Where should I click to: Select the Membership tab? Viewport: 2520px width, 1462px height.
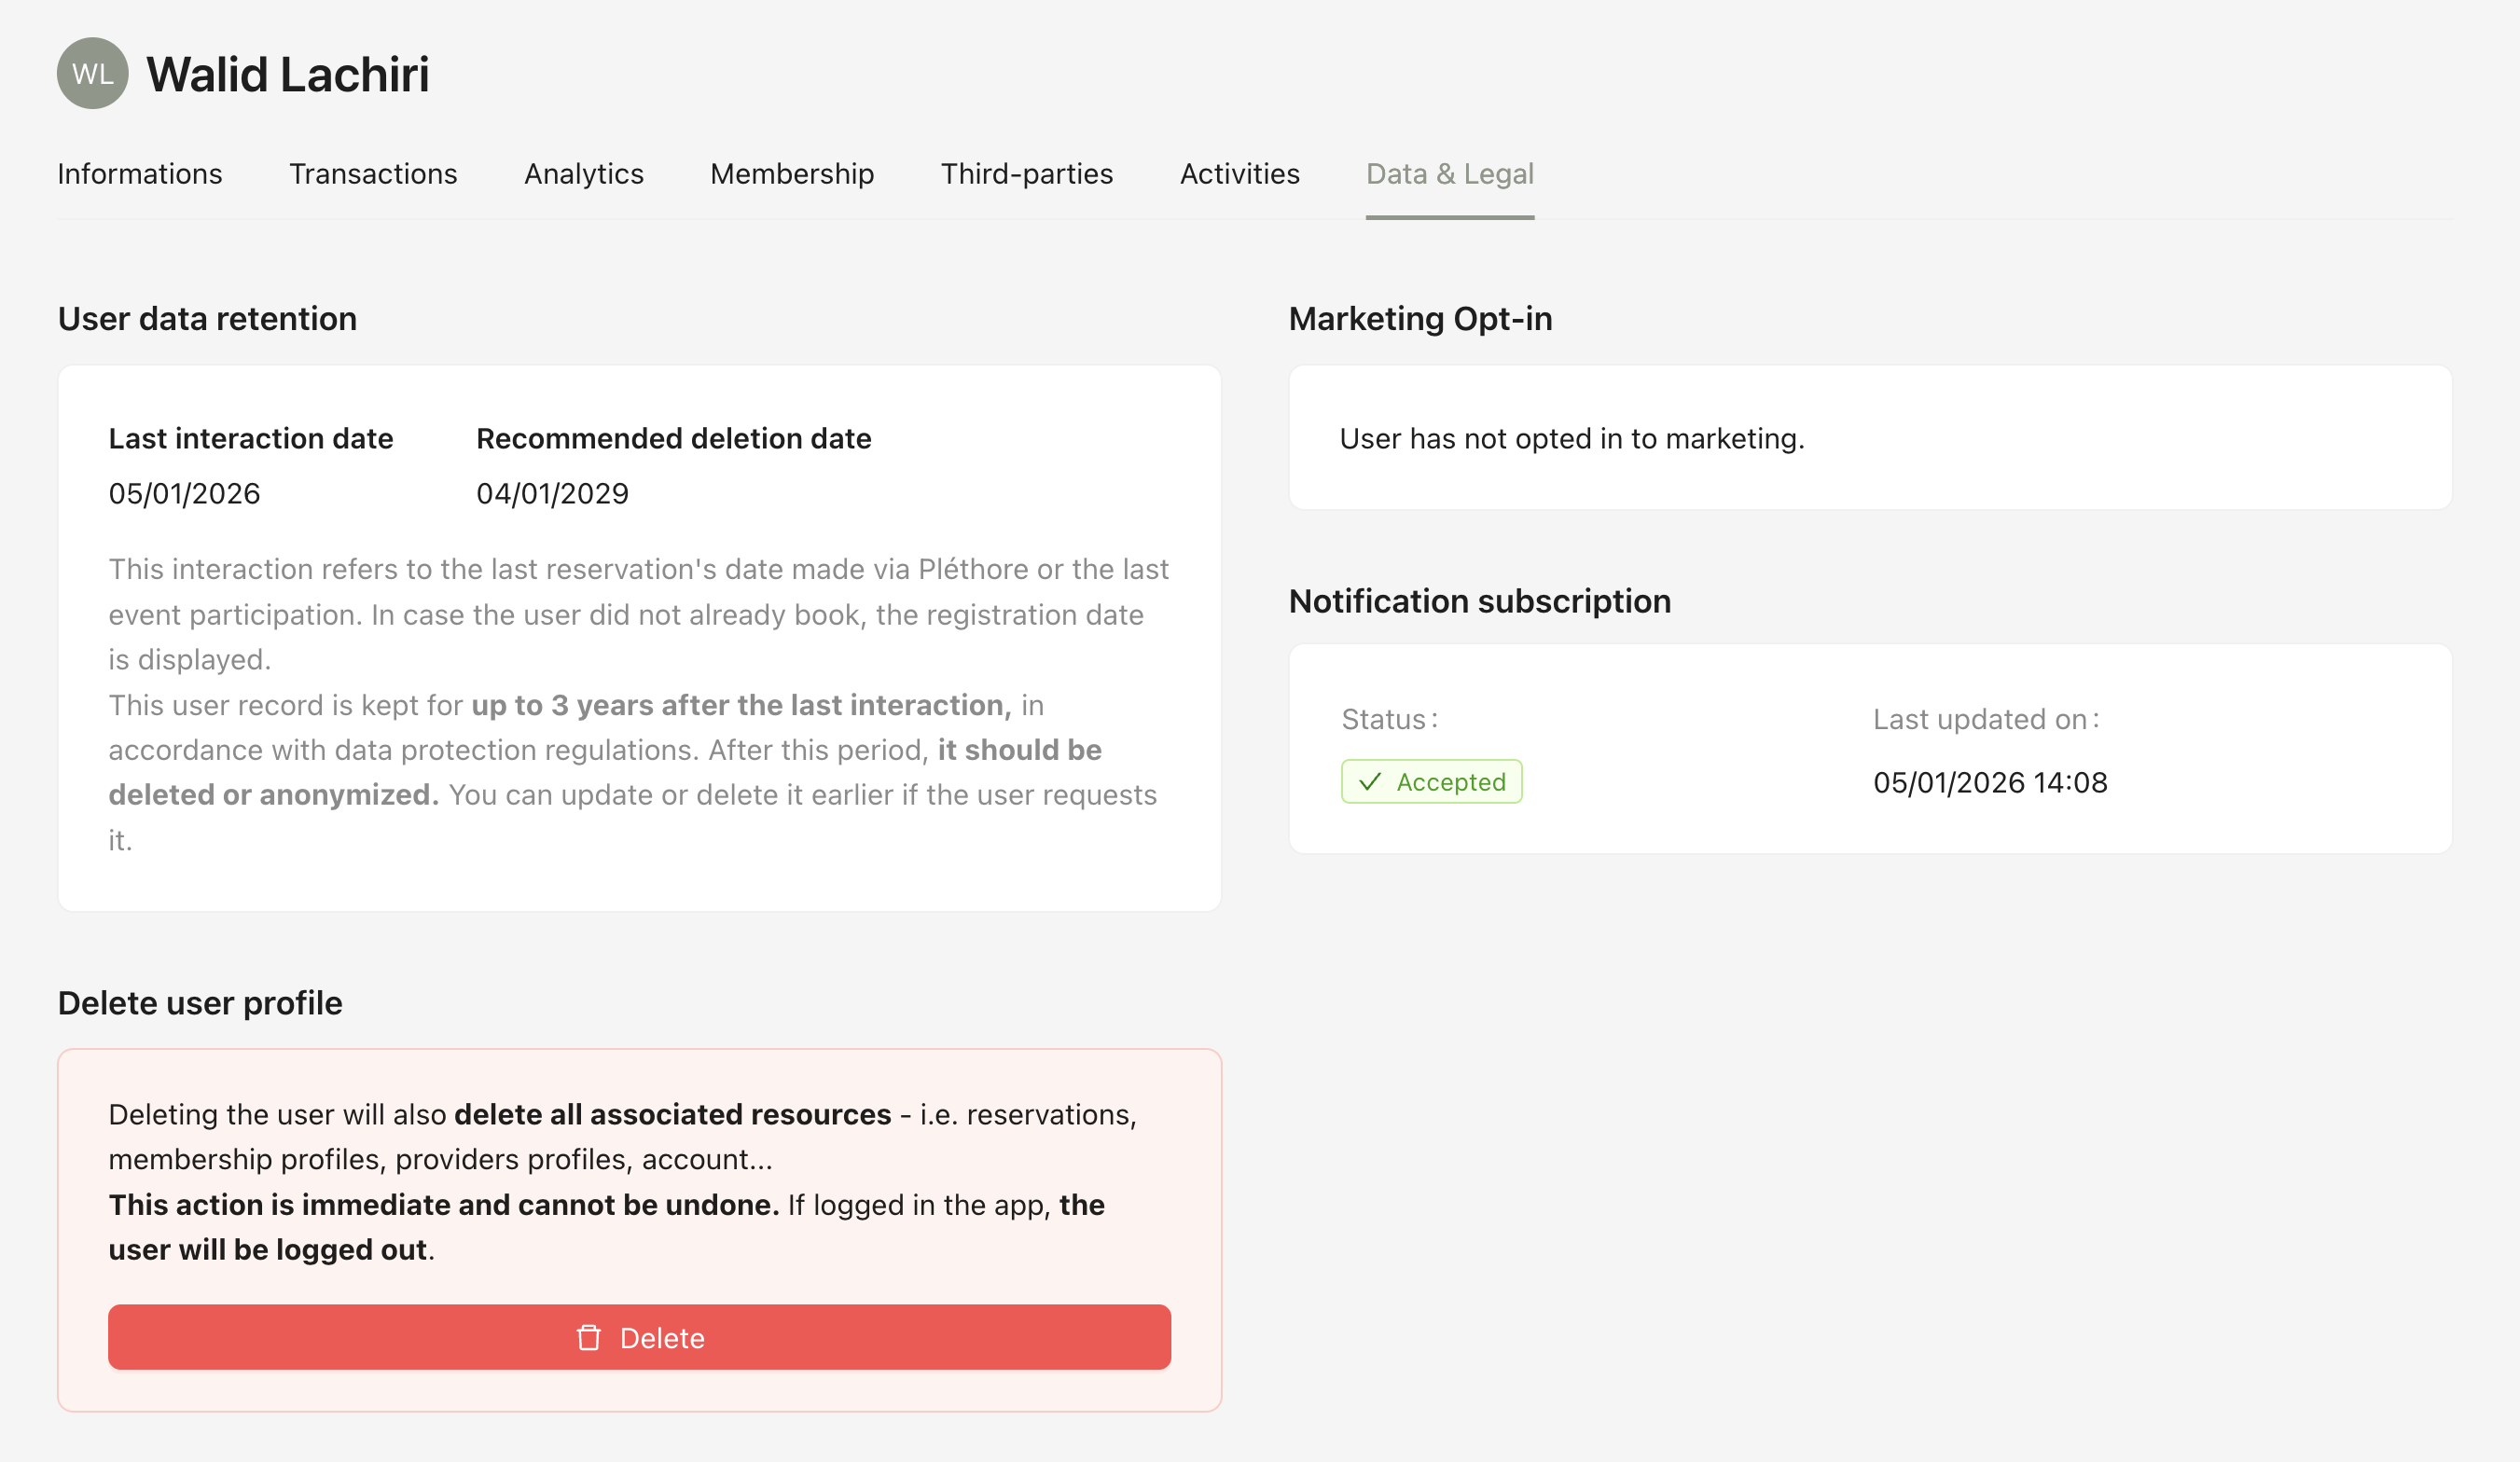pyautogui.click(x=792, y=174)
